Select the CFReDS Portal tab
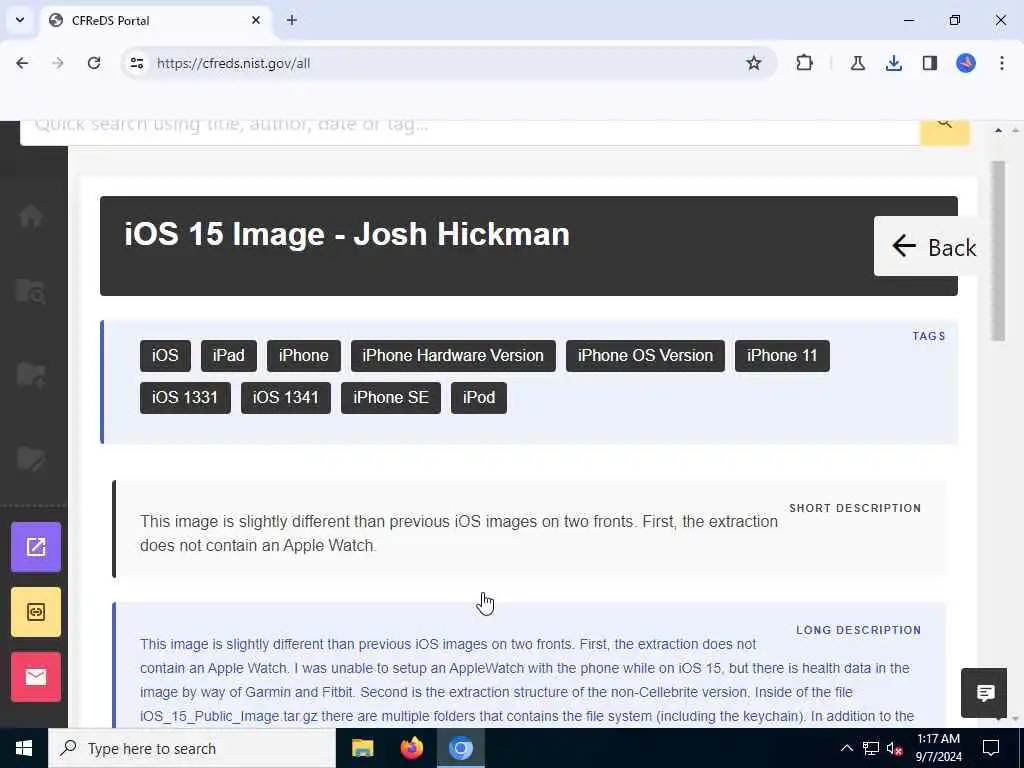 coord(157,20)
